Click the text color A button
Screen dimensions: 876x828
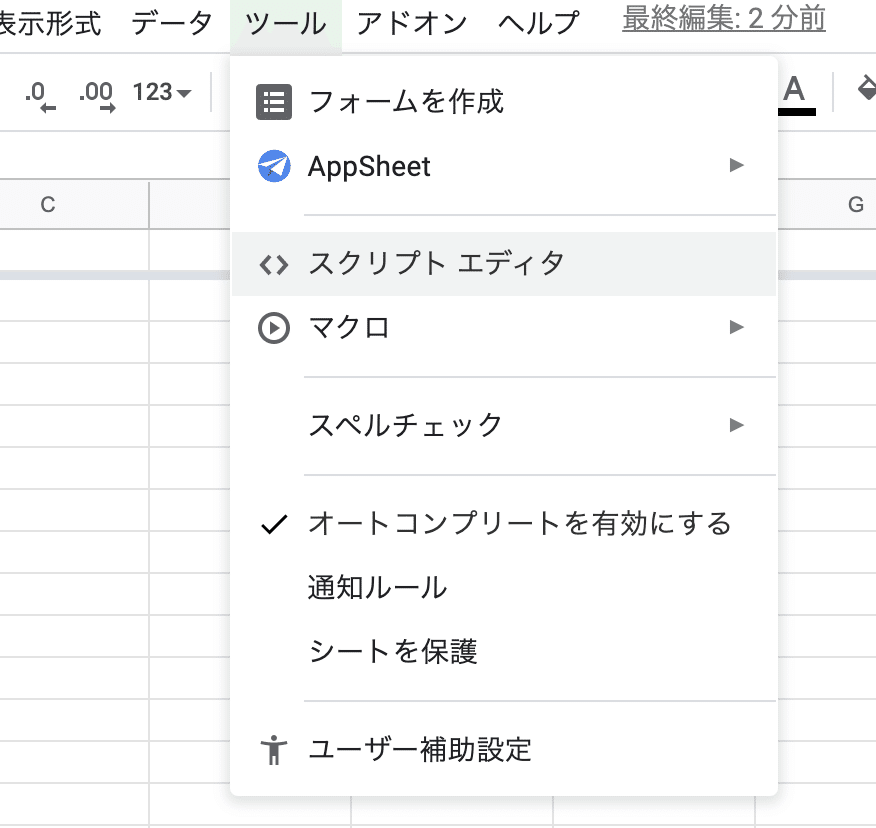(794, 92)
